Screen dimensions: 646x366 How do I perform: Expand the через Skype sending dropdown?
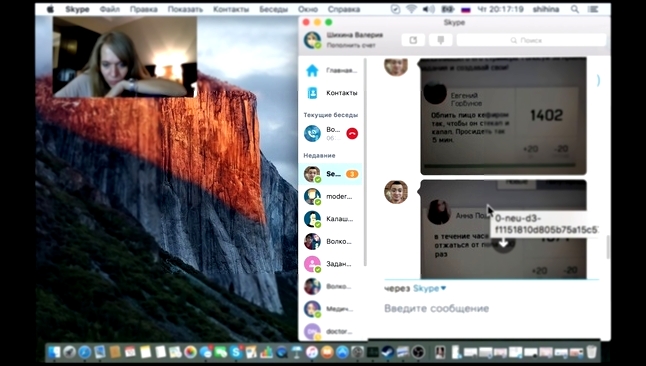tap(443, 288)
